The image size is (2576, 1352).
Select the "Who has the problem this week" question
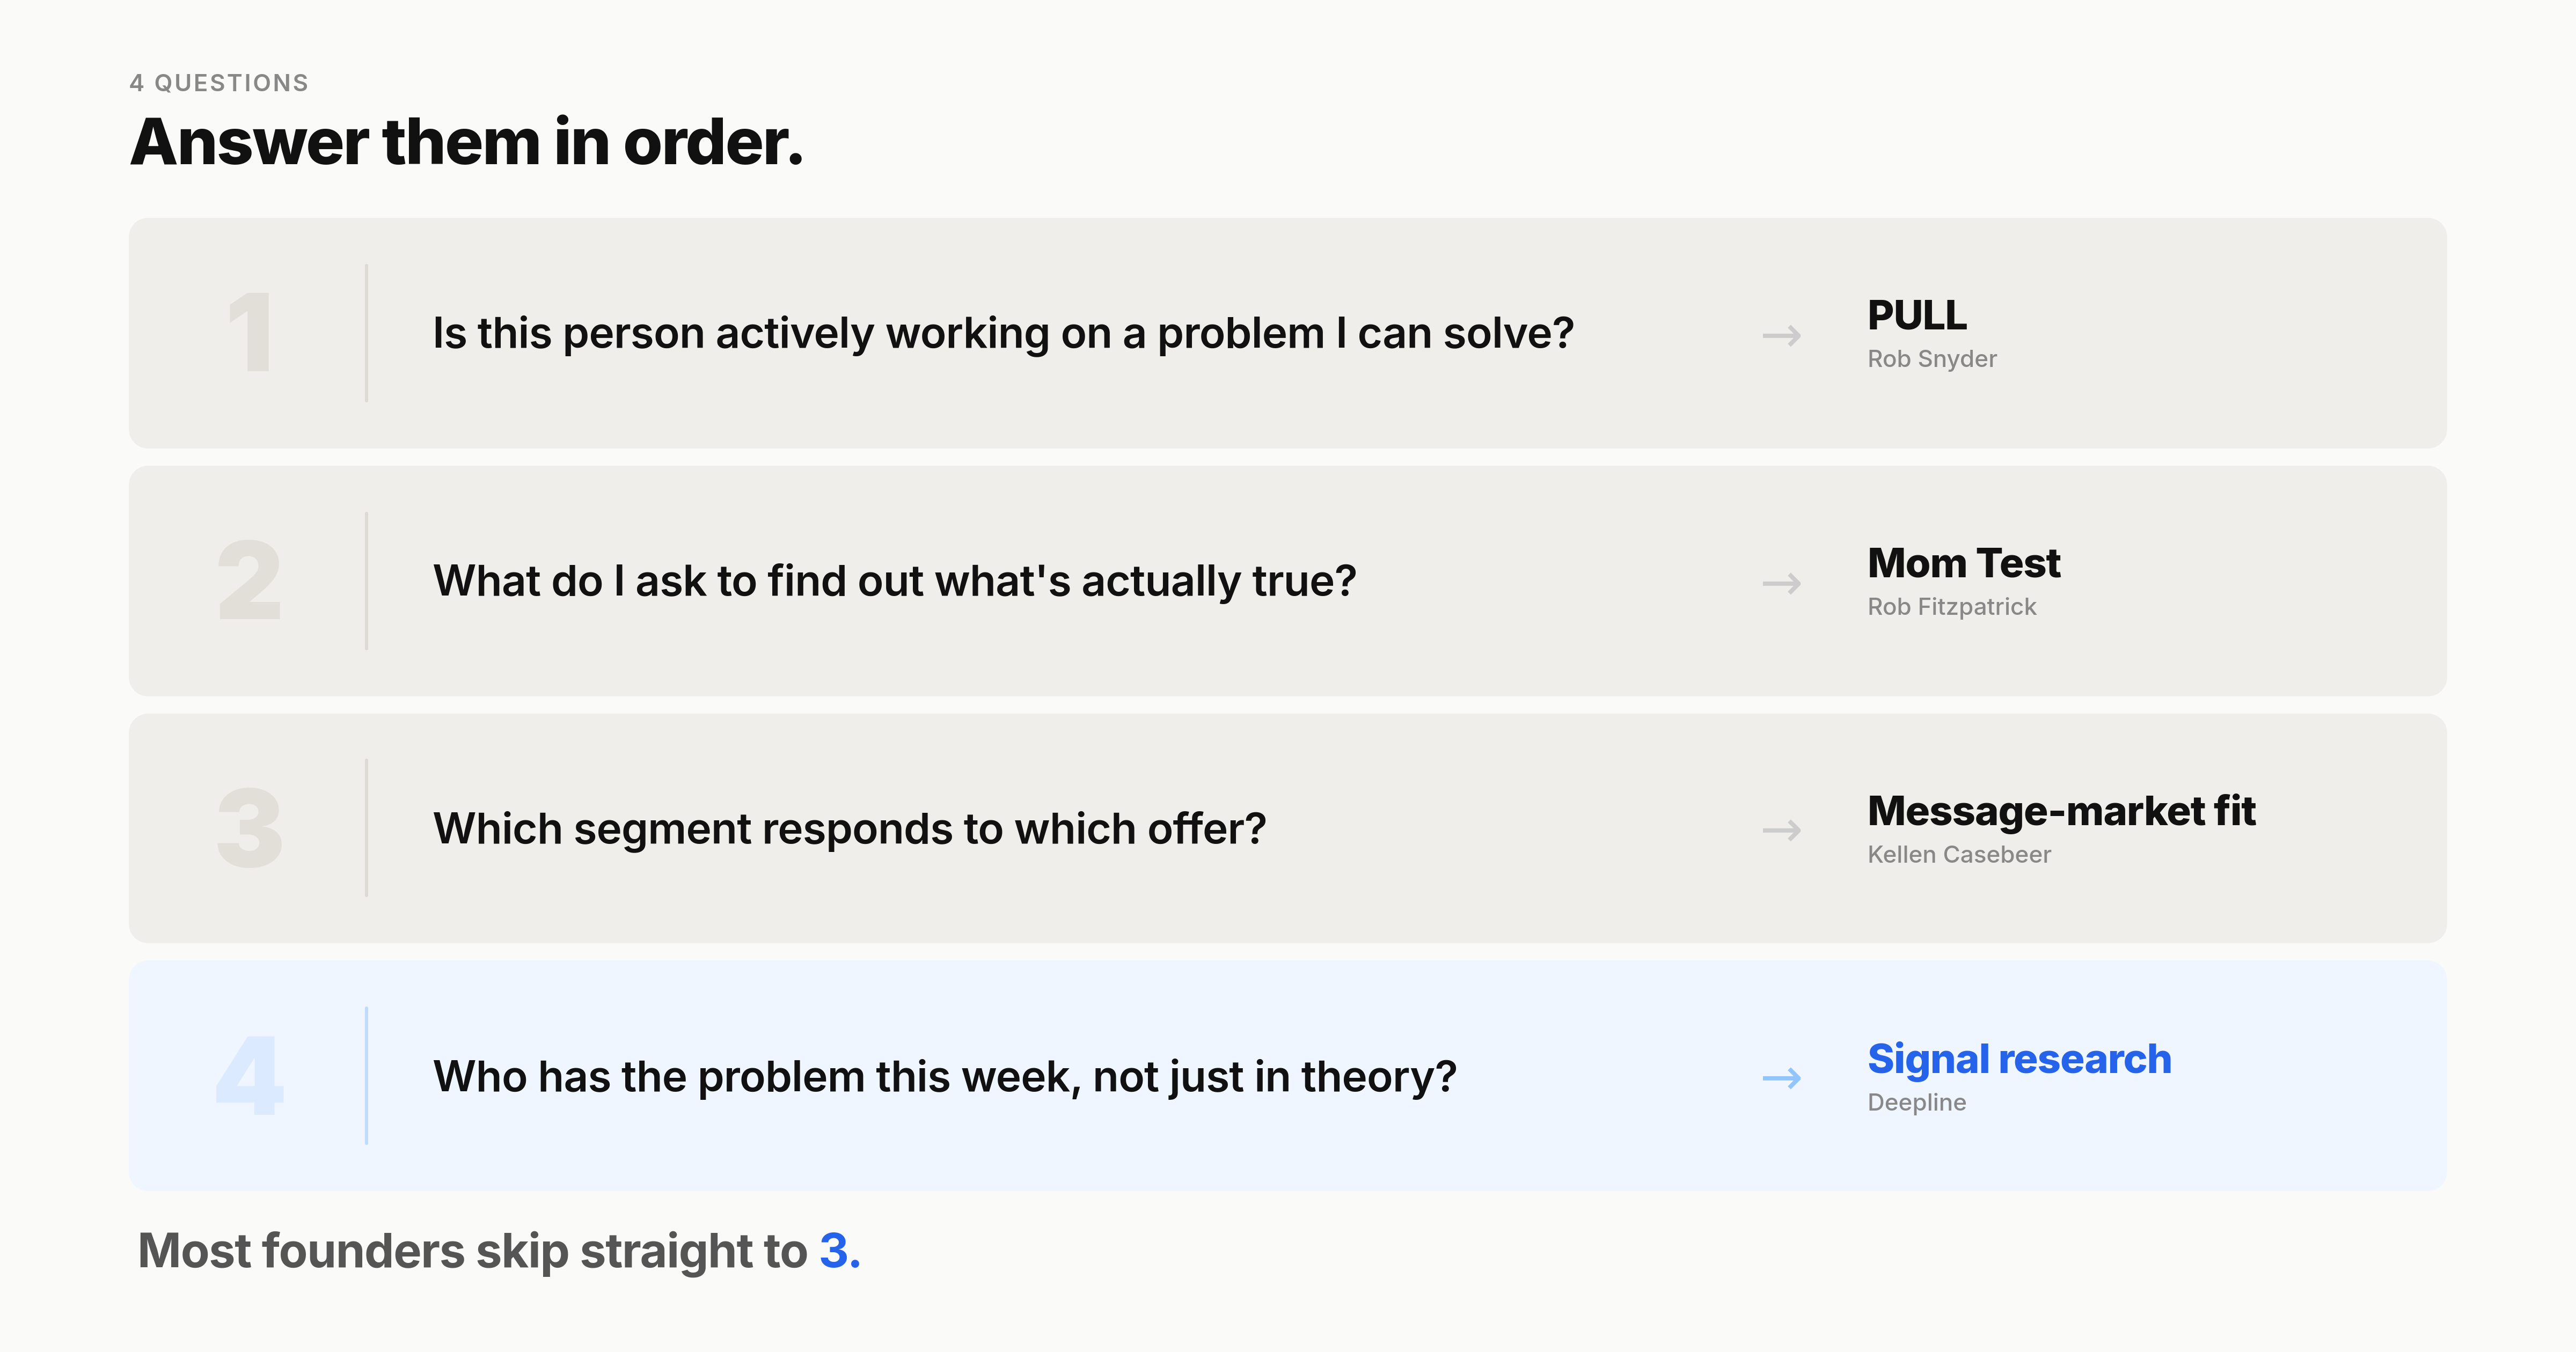coord(945,1077)
